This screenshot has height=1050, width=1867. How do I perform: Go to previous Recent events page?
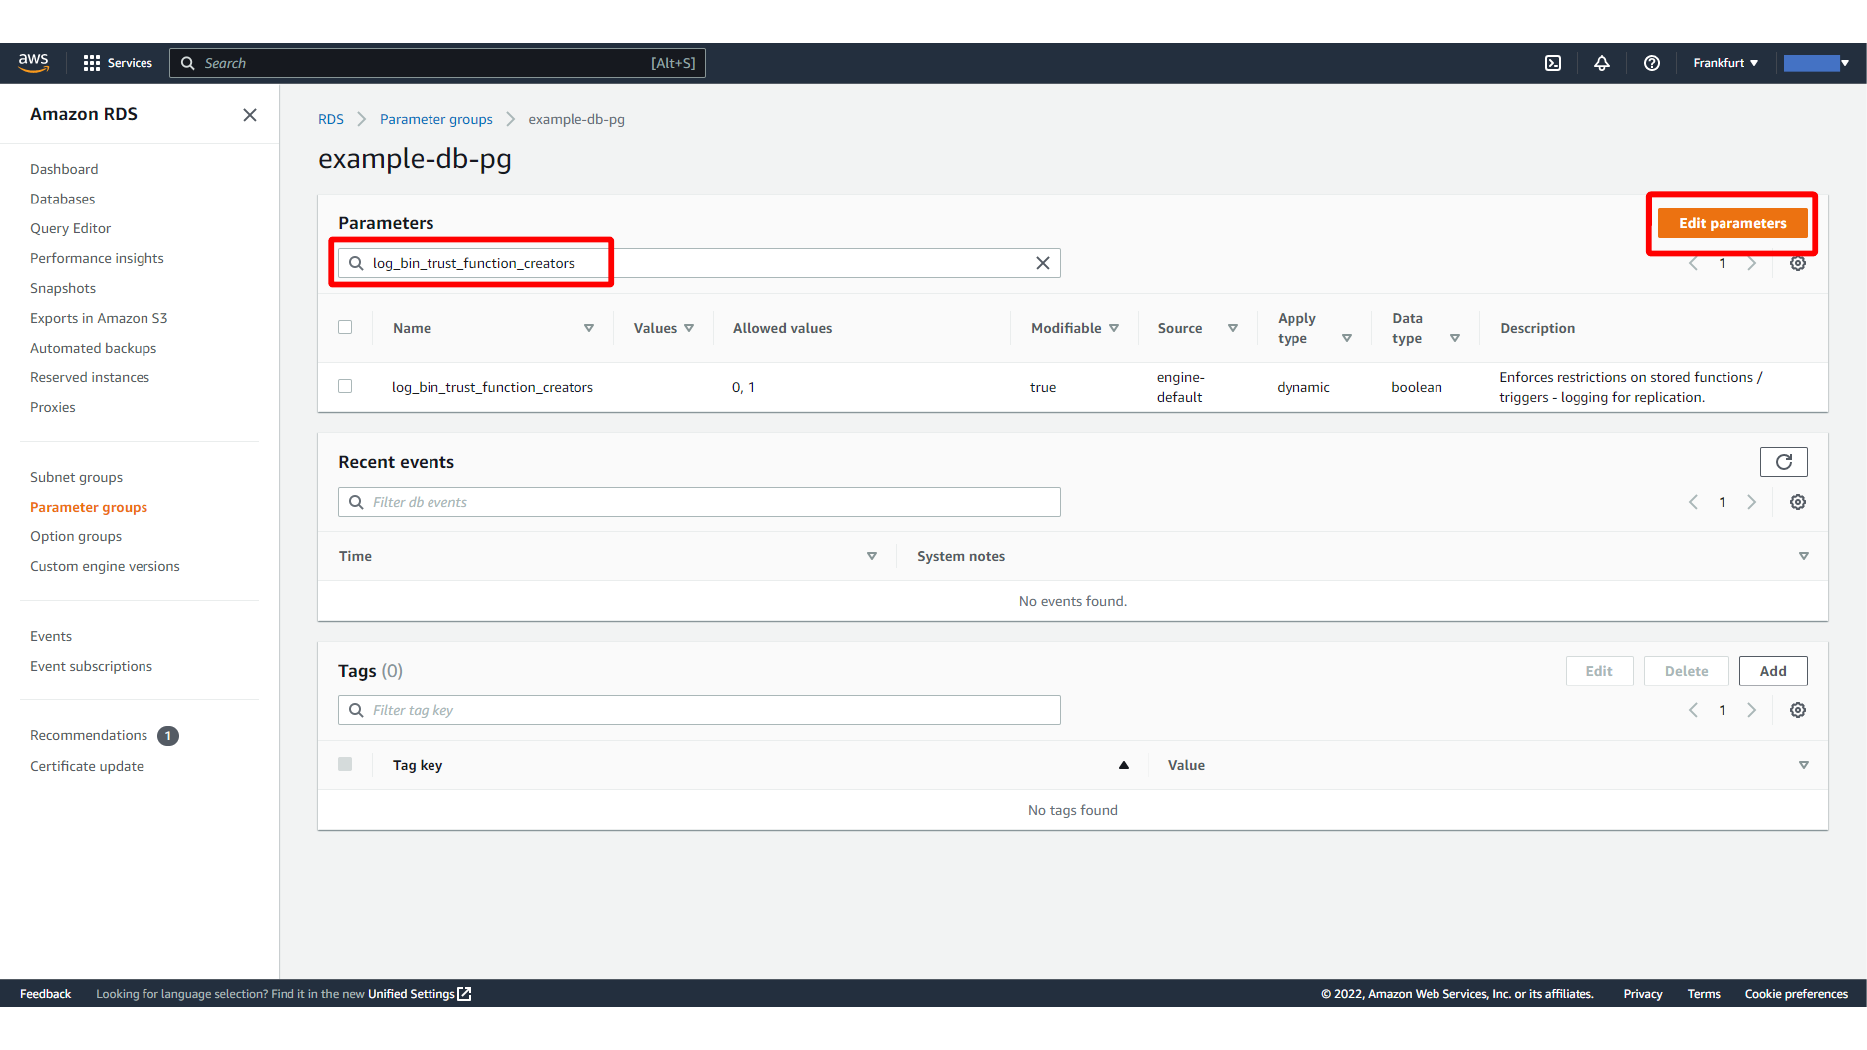coord(1694,502)
